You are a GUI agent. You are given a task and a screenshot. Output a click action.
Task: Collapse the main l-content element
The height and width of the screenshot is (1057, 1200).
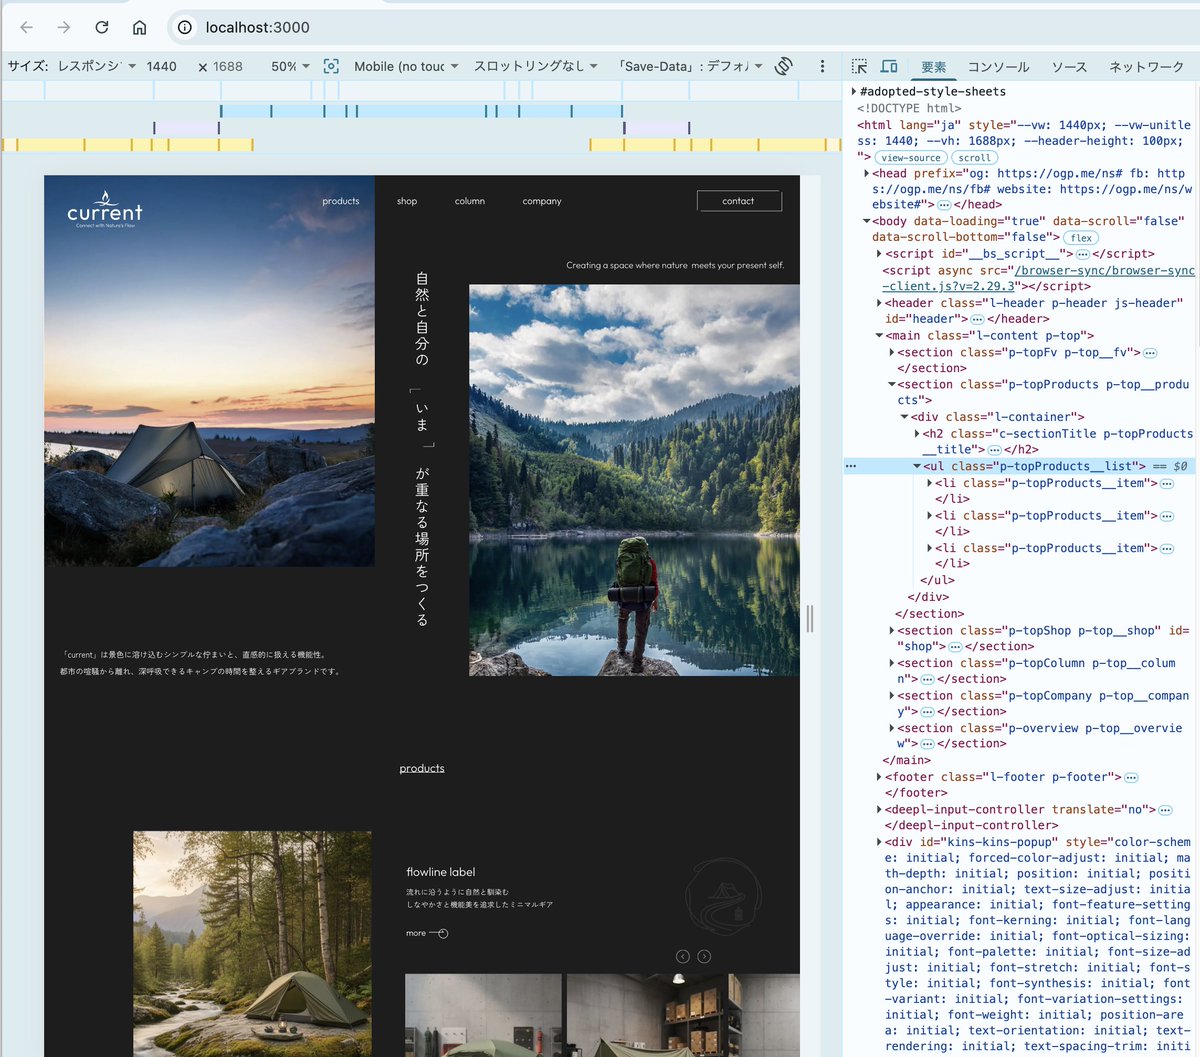879,336
